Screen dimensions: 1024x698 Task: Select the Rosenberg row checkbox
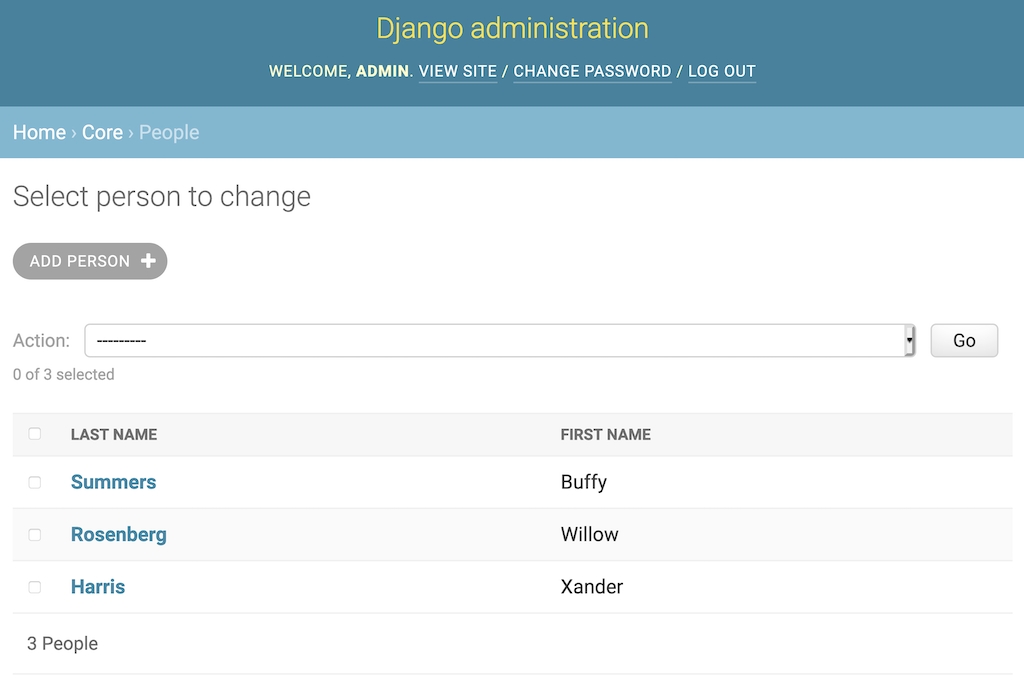(35, 535)
